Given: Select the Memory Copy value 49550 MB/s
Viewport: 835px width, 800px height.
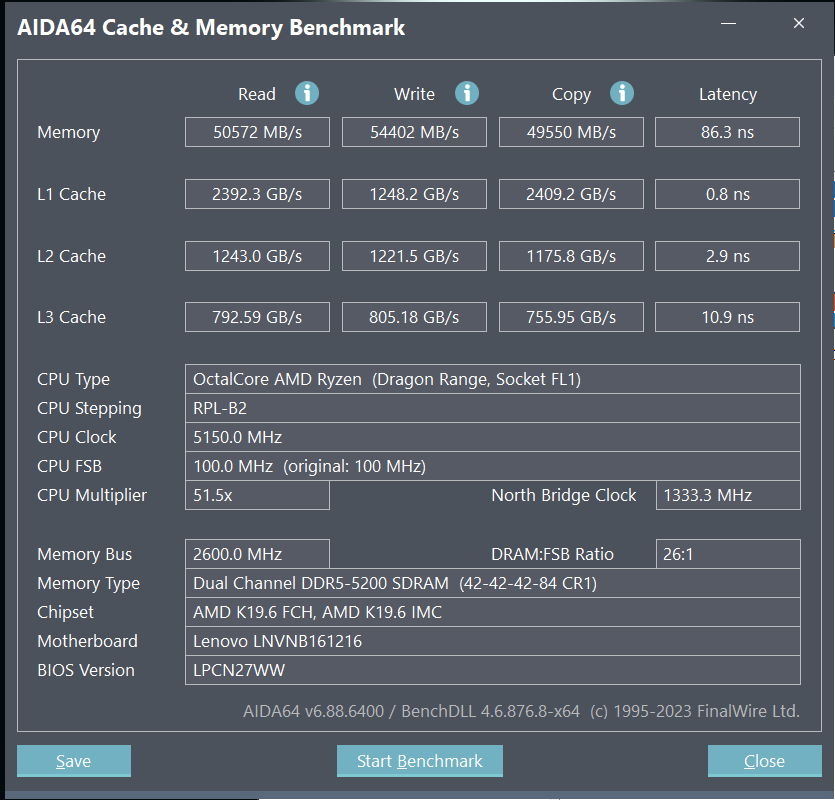Looking at the screenshot, I should (x=571, y=132).
